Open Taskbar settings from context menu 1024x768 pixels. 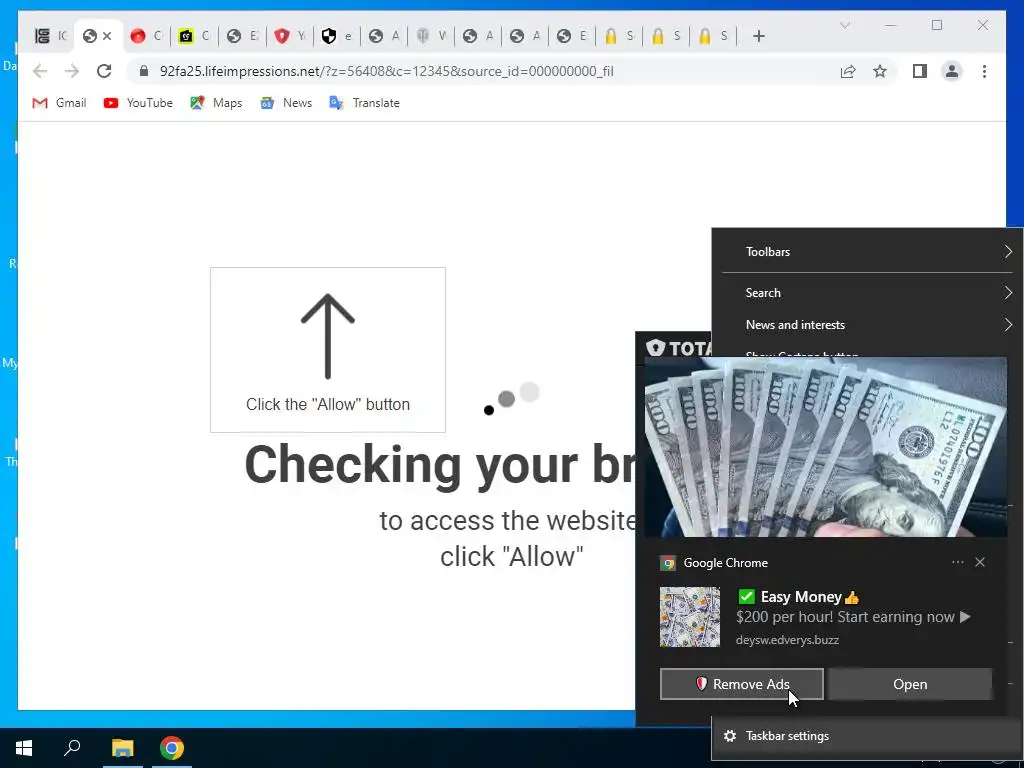coord(867,736)
